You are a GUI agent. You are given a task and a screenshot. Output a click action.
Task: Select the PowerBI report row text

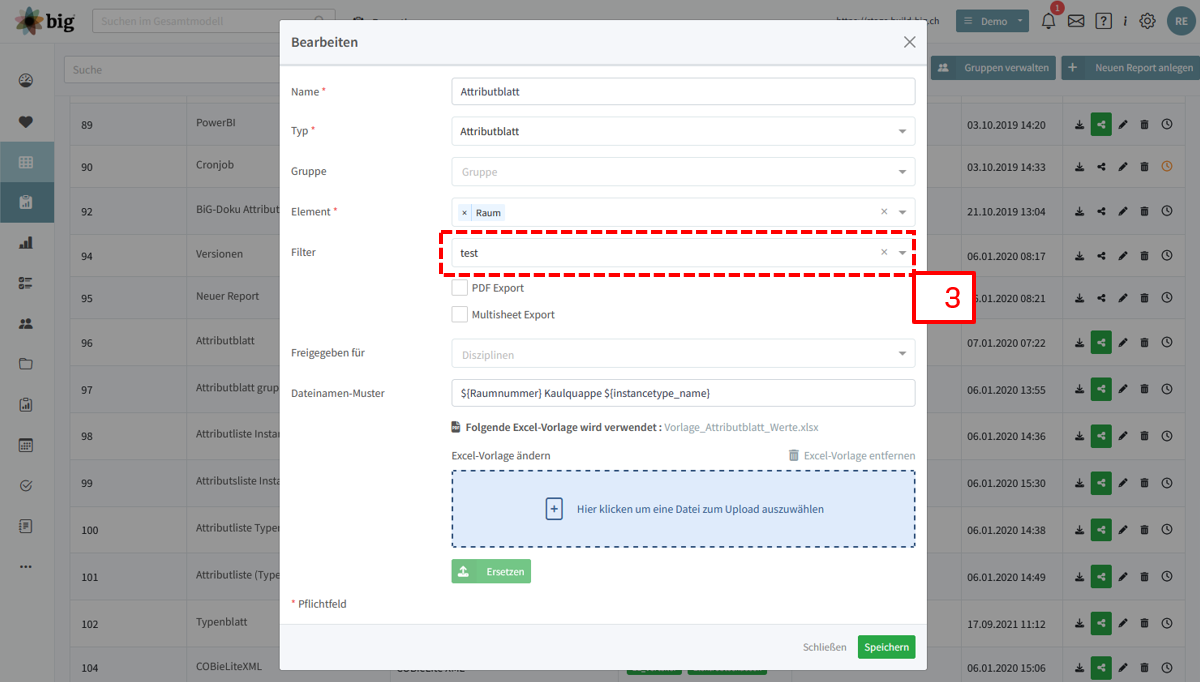(x=216, y=123)
